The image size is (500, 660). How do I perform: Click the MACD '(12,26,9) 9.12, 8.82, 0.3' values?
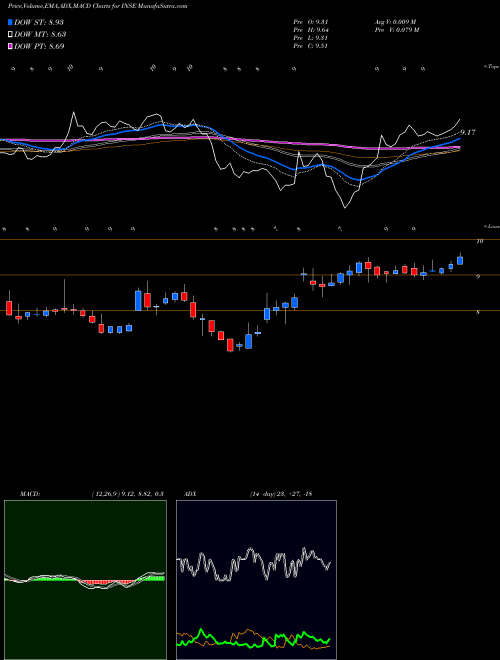pos(127,494)
